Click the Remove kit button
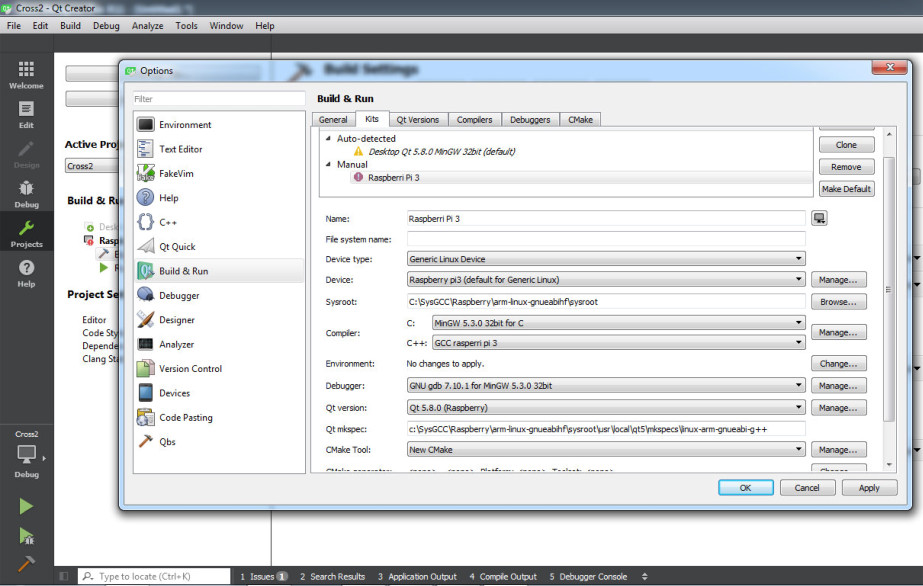 [846, 167]
